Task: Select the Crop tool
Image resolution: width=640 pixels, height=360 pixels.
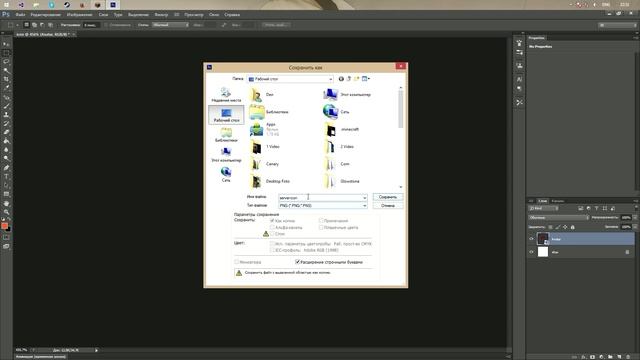Action: pos(6,79)
